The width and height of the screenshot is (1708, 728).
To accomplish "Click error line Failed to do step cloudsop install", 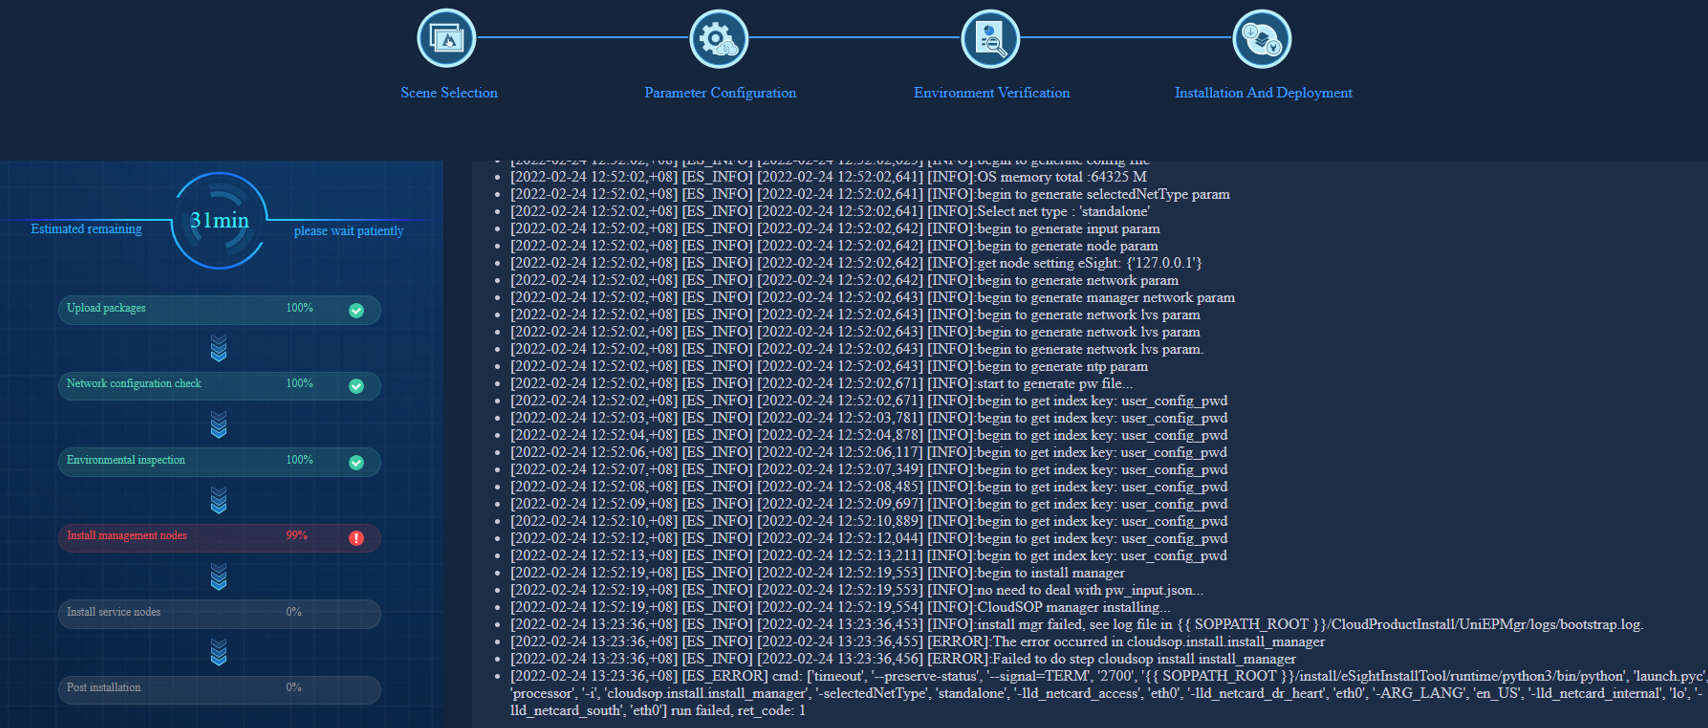I will point(903,658).
